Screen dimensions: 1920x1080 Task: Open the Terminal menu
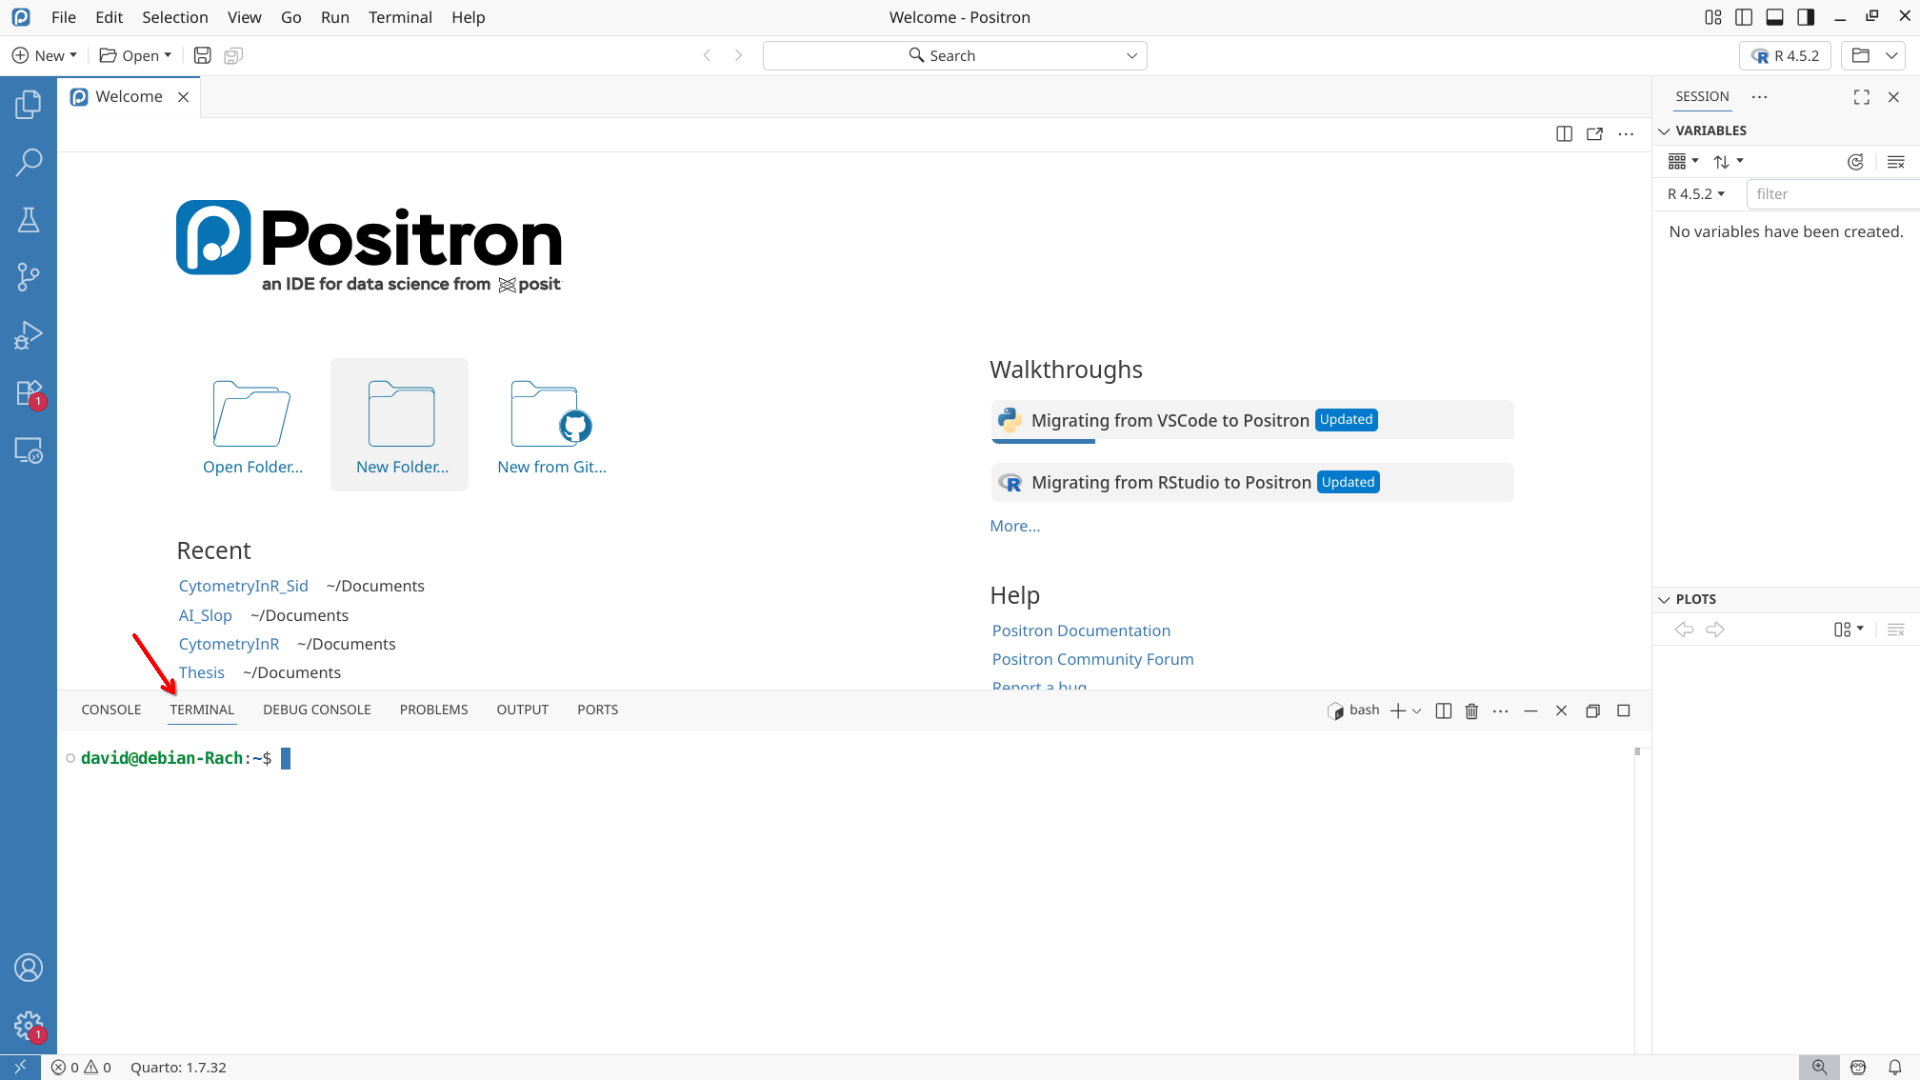click(400, 17)
